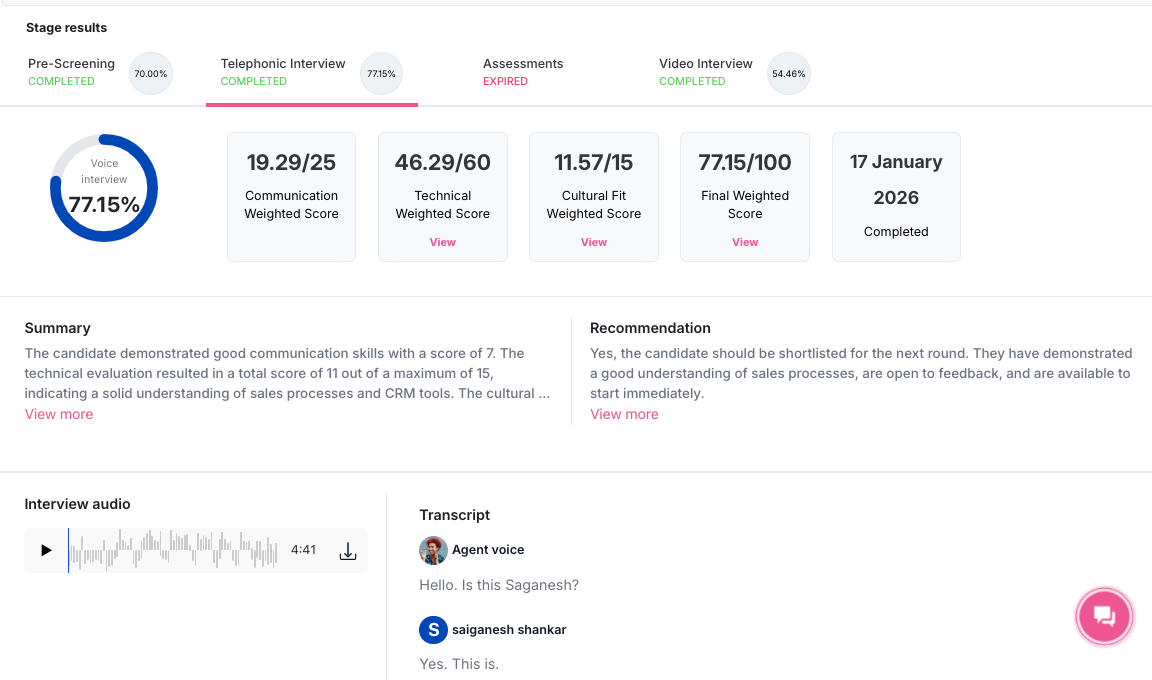This screenshot has width=1152, height=680.
Task: Open the chat support bubble
Action: tap(1103, 616)
